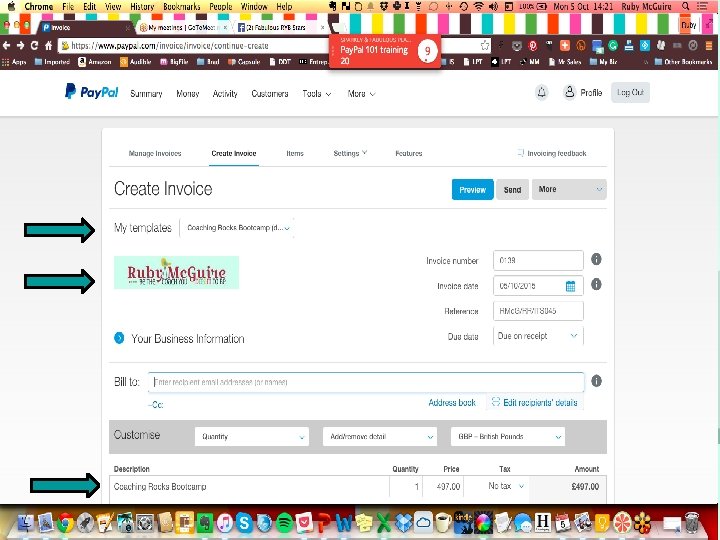Open the Address book link
This screenshot has height=540, width=720.
(452, 403)
